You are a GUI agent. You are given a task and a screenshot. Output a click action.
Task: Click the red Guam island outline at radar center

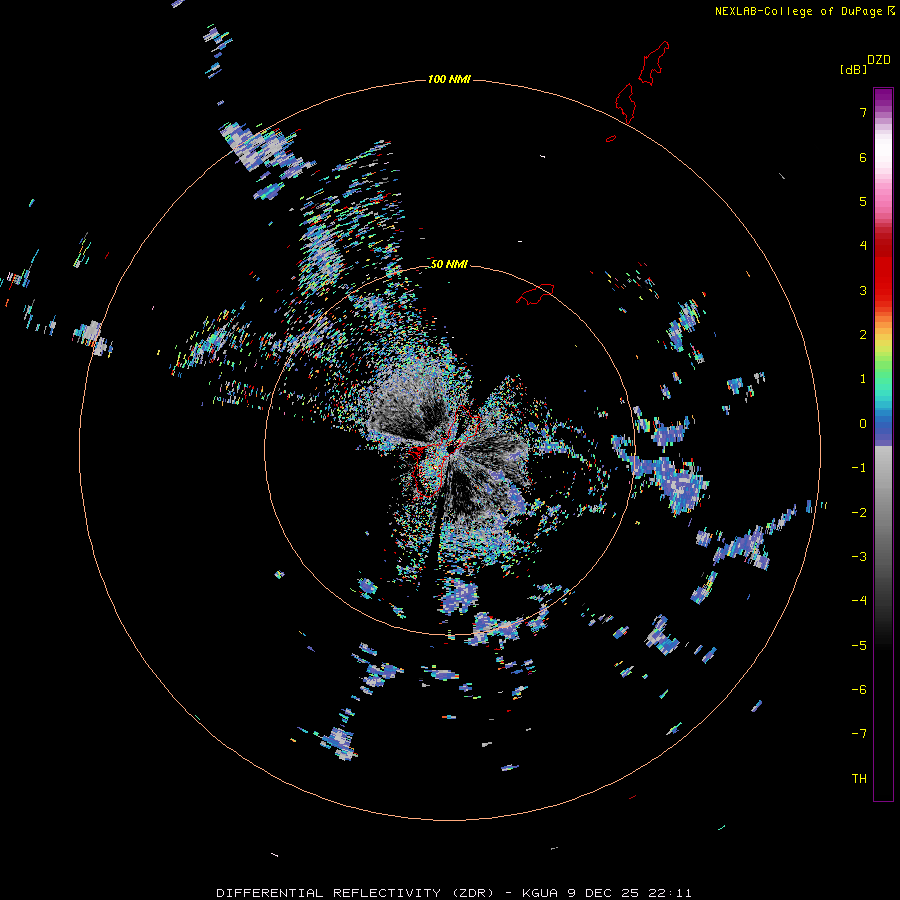click(447, 451)
